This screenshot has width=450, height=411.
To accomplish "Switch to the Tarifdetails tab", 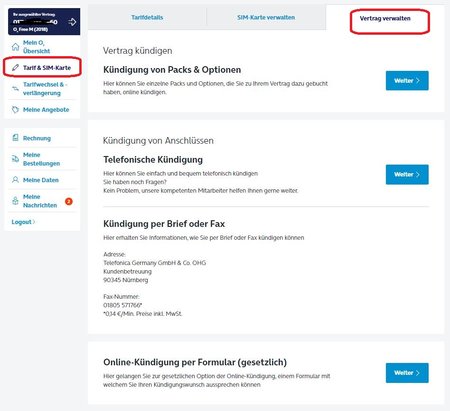I will (x=147, y=18).
